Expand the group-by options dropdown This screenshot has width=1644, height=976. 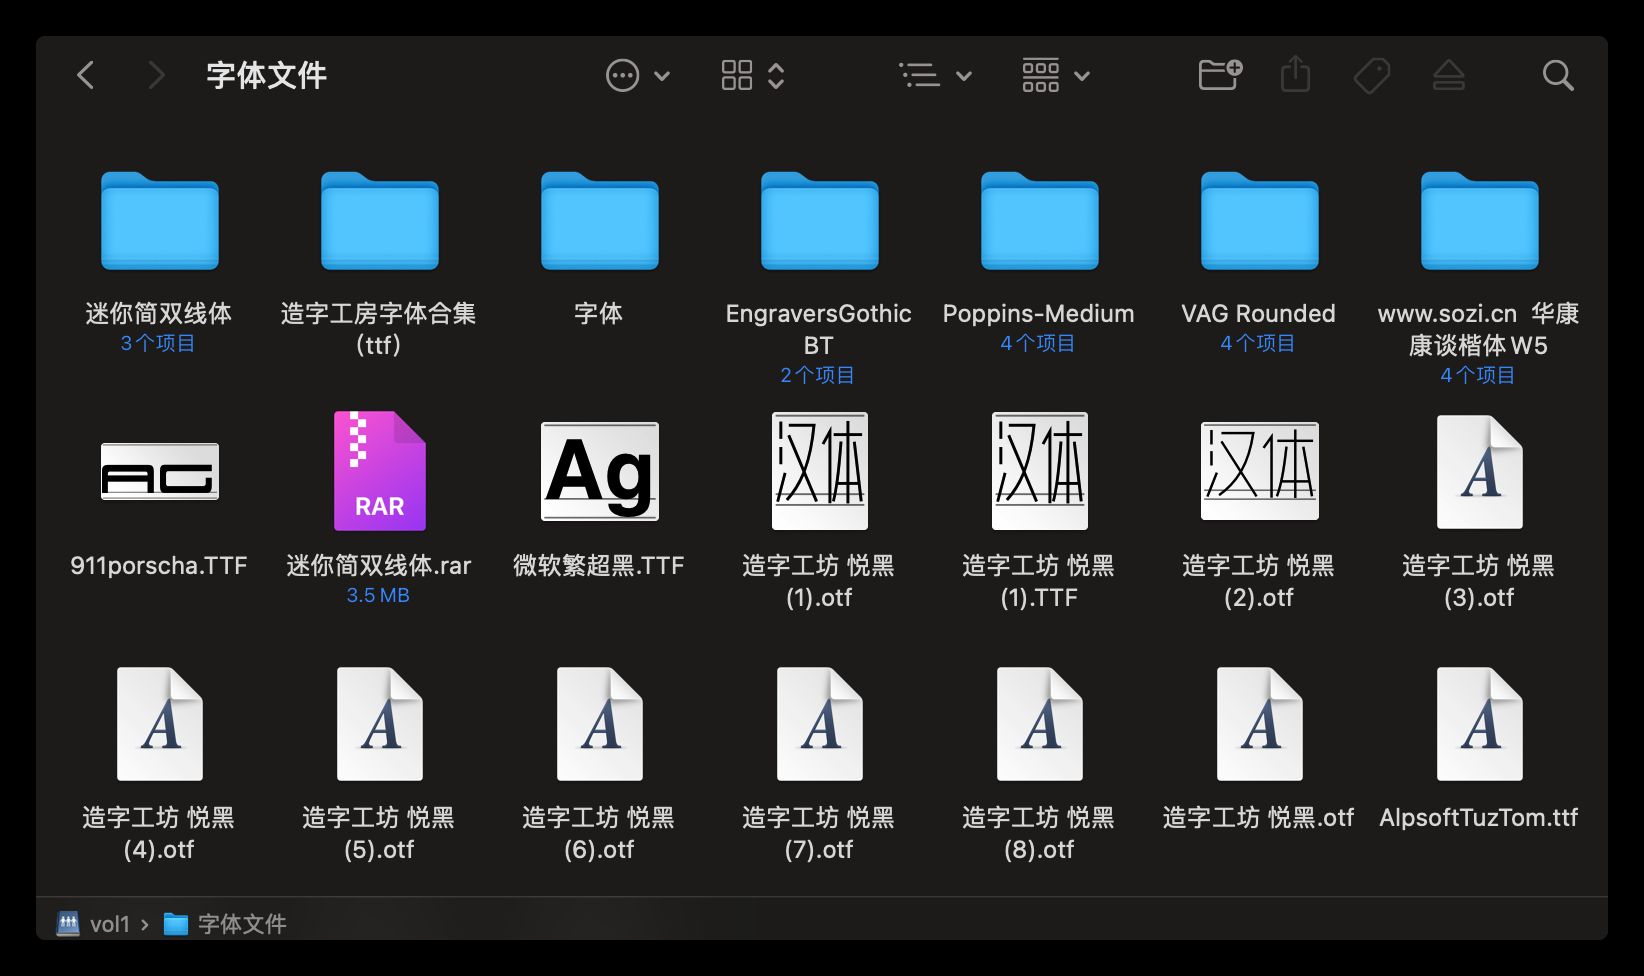(1055, 75)
